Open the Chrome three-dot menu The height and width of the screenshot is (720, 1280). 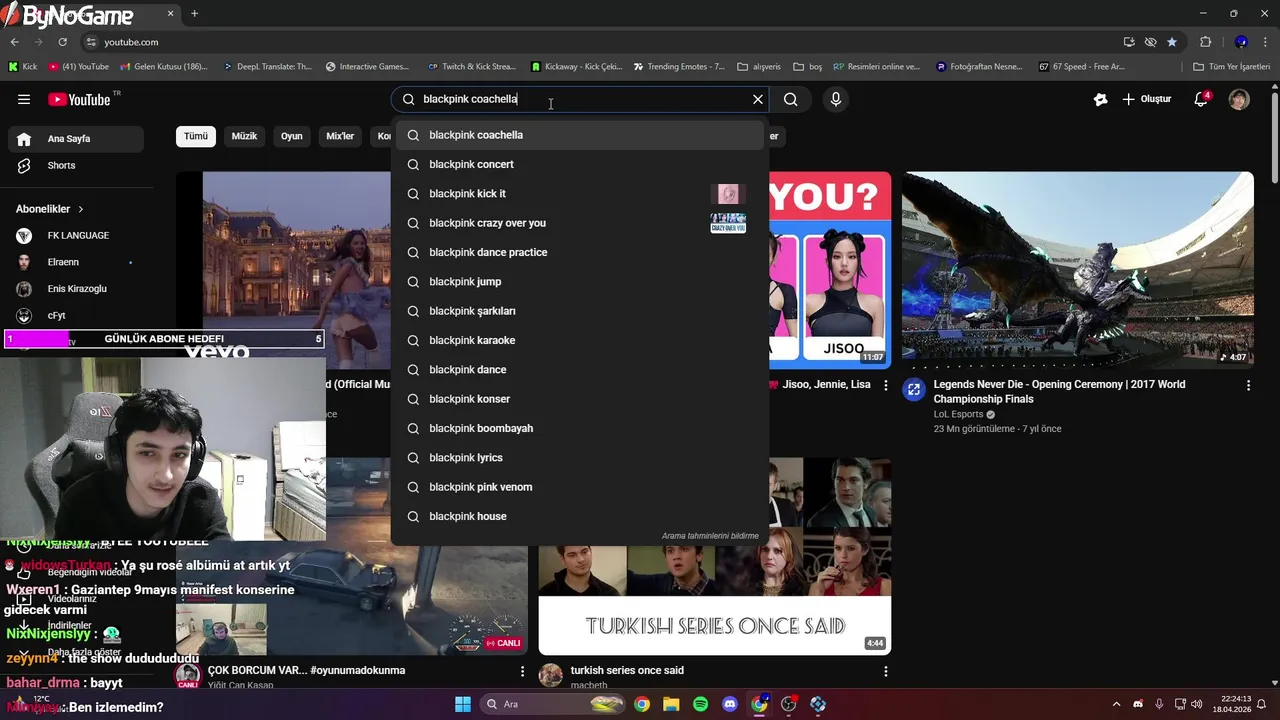[1267, 42]
